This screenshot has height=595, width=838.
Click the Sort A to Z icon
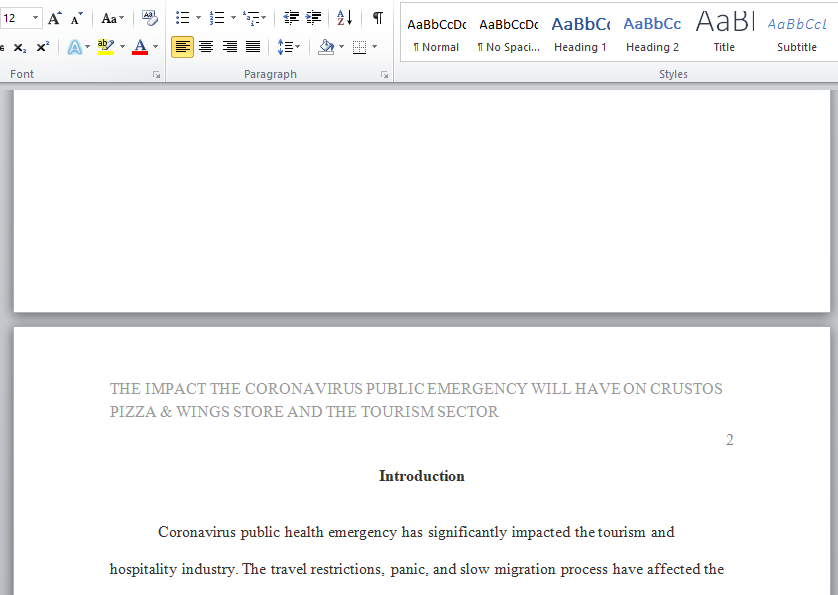[x=345, y=18]
